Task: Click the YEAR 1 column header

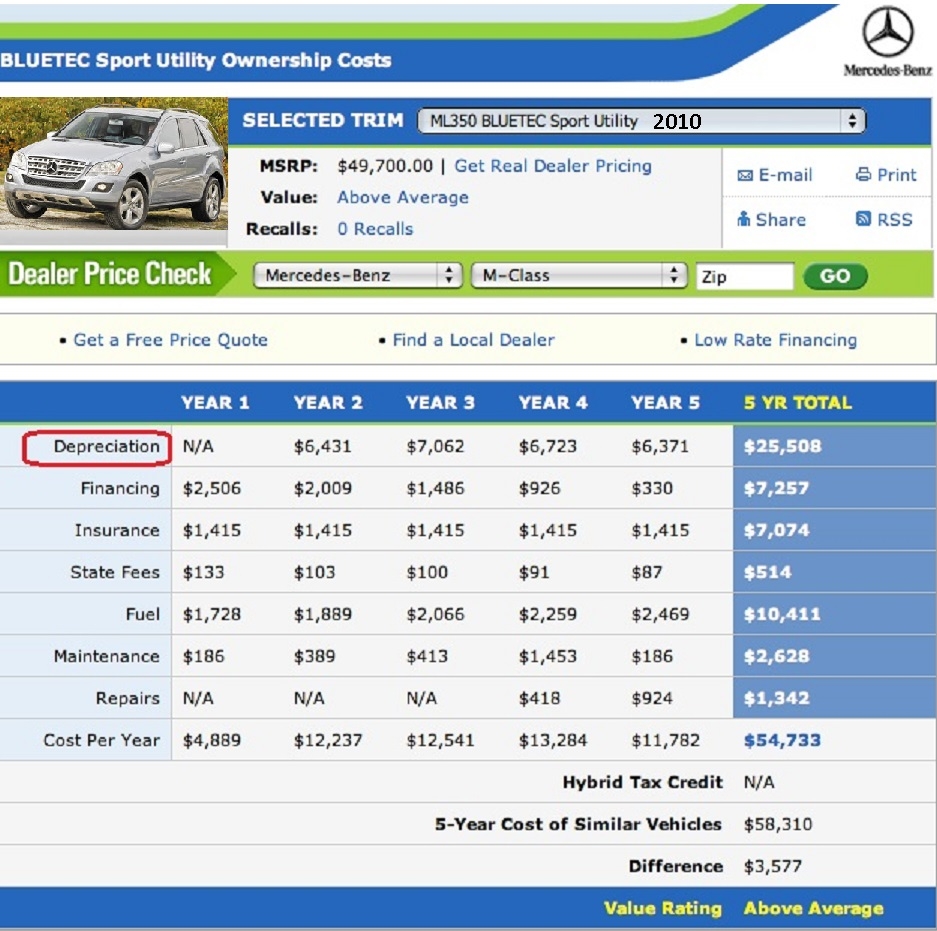Action: (215, 402)
